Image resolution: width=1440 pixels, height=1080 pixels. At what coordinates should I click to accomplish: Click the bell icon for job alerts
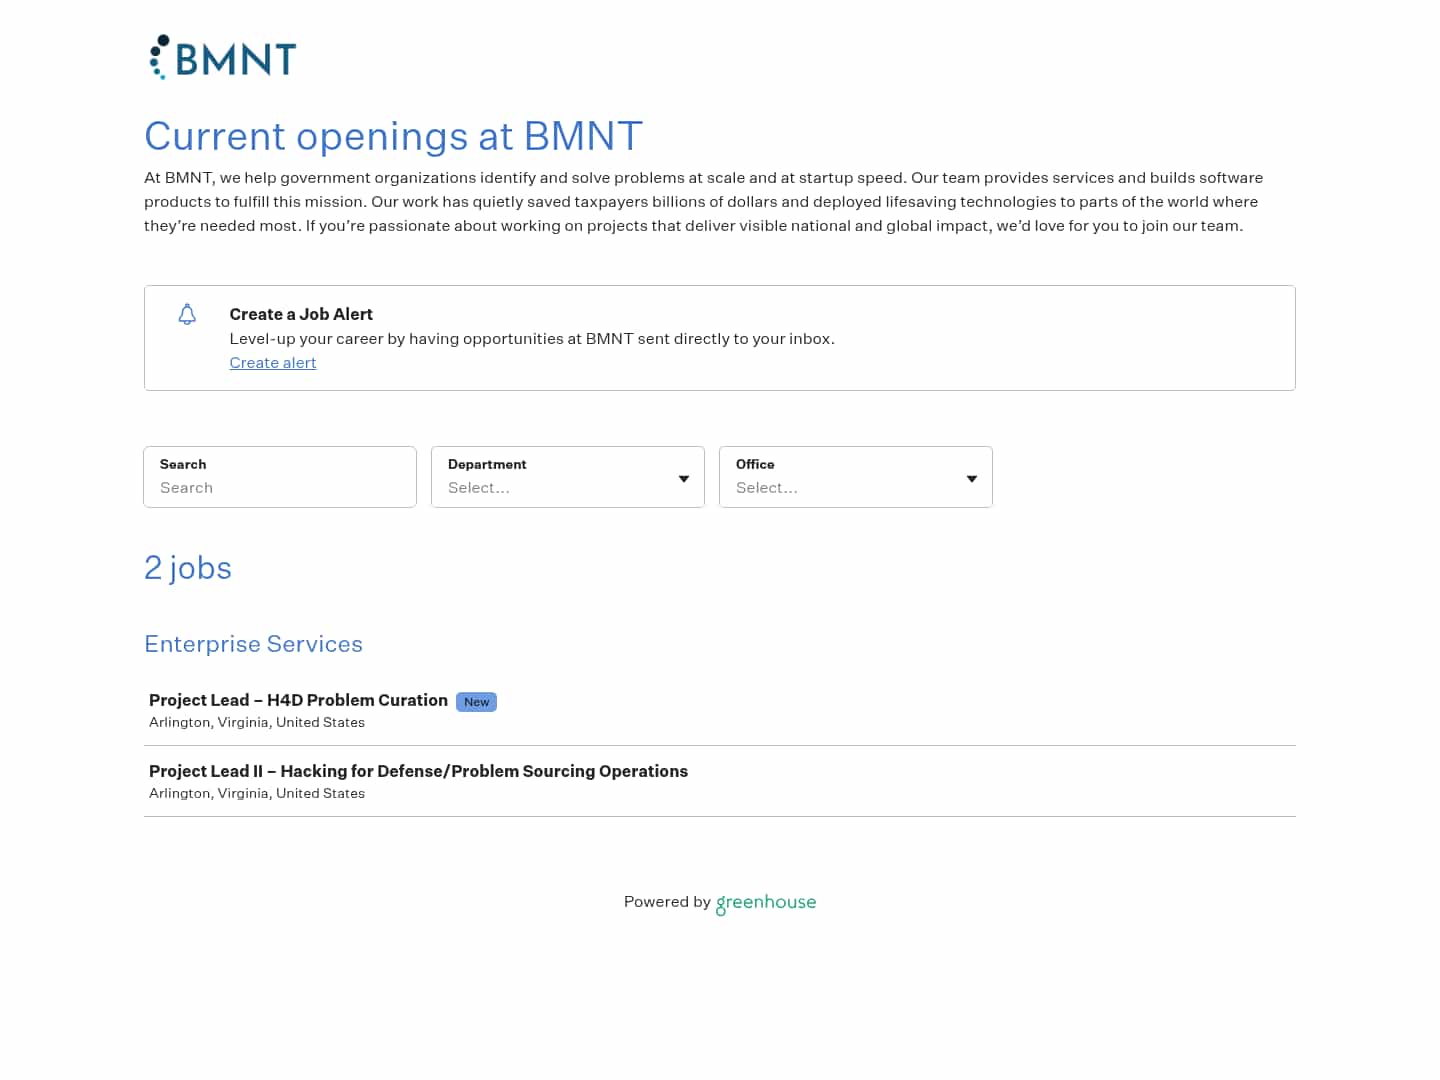click(x=187, y=315)
